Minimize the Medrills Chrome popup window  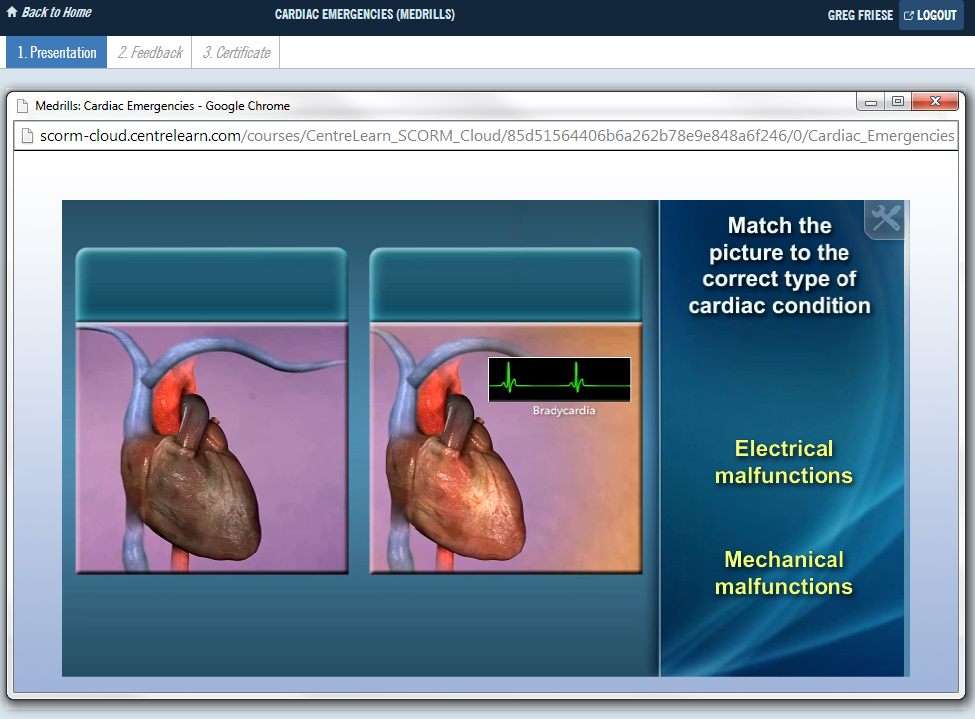(871, 102)
